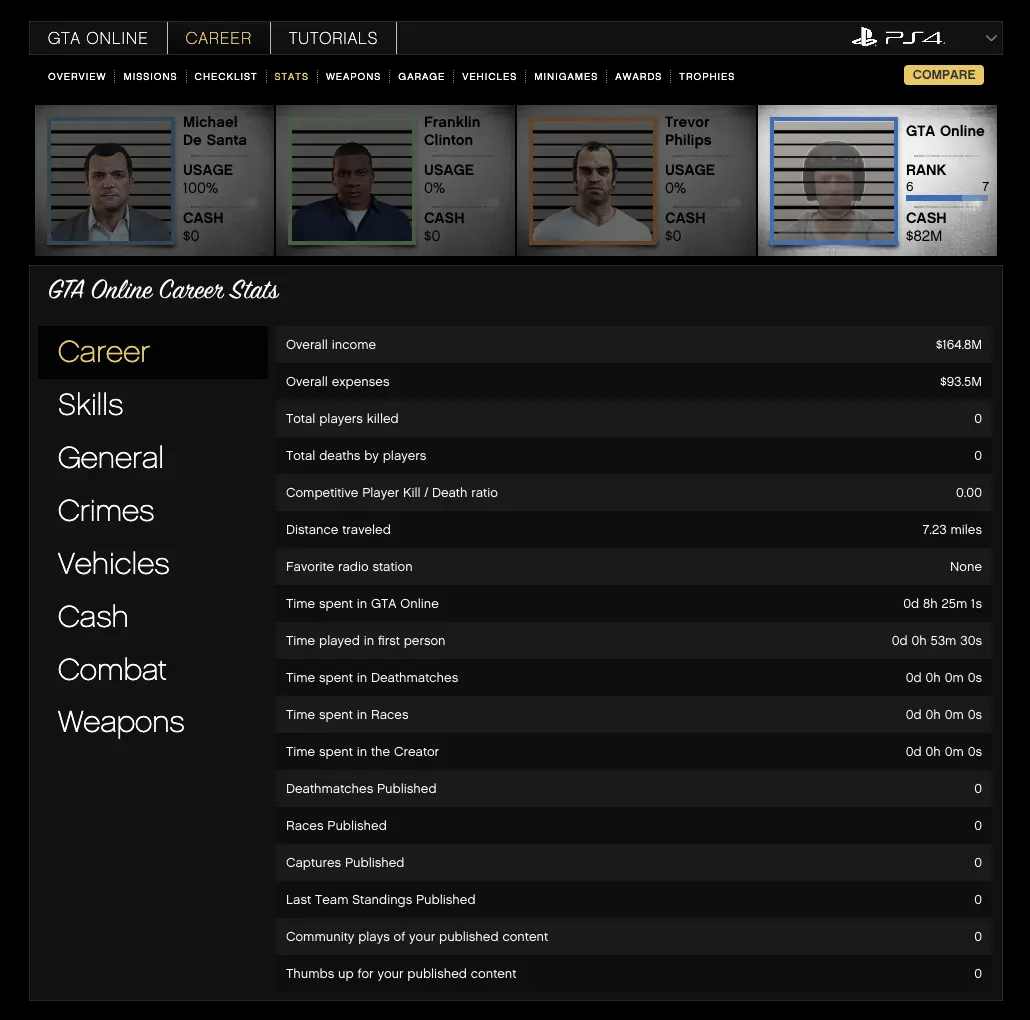Open the Career tab
Image resolution: width=1030 pixels, height=1020 pixels.
[x=218, y=38]
